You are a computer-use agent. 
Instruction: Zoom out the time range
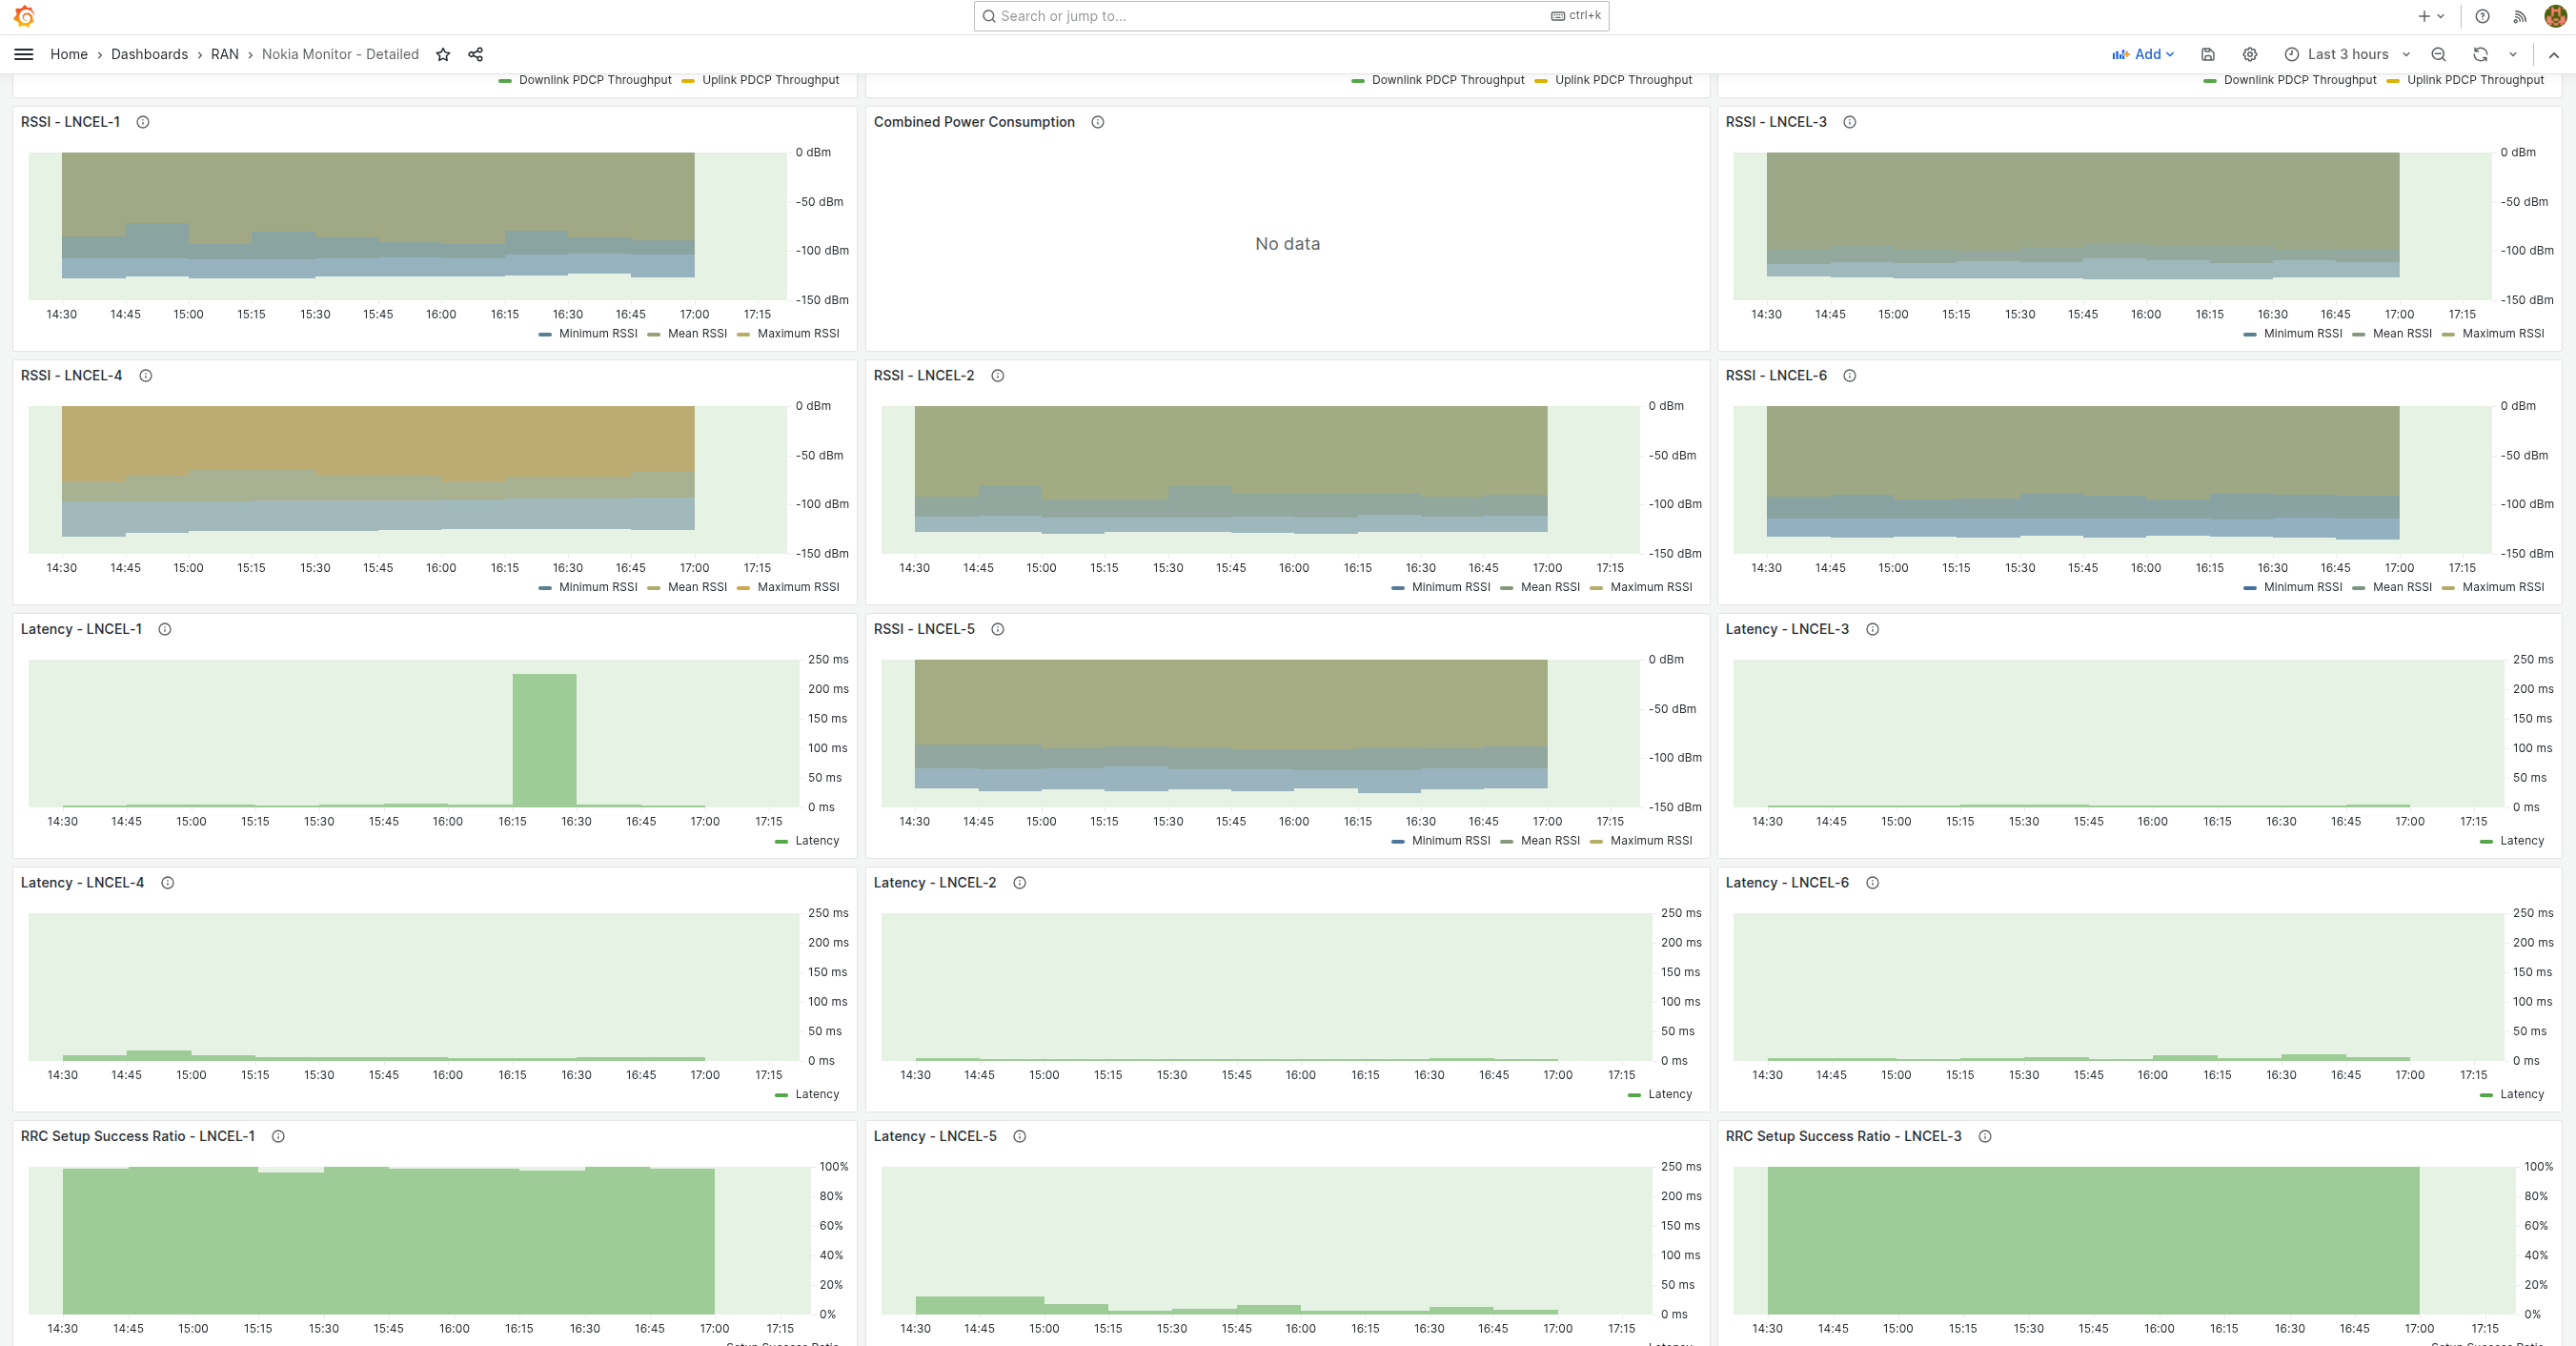tap(2439, 54)
